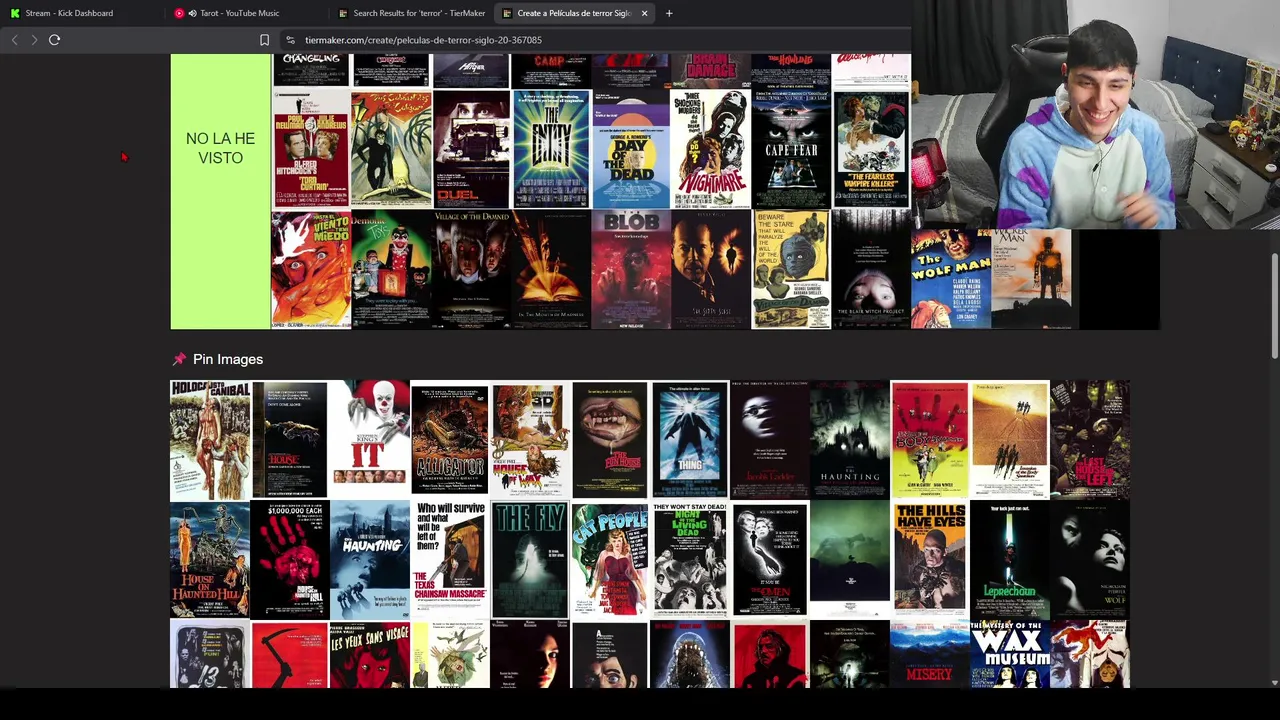Image resolution: width=1280 pixels, height=720 pixels.
Task: Select The Wicker Man poster
Action: tap(1031, 278)
